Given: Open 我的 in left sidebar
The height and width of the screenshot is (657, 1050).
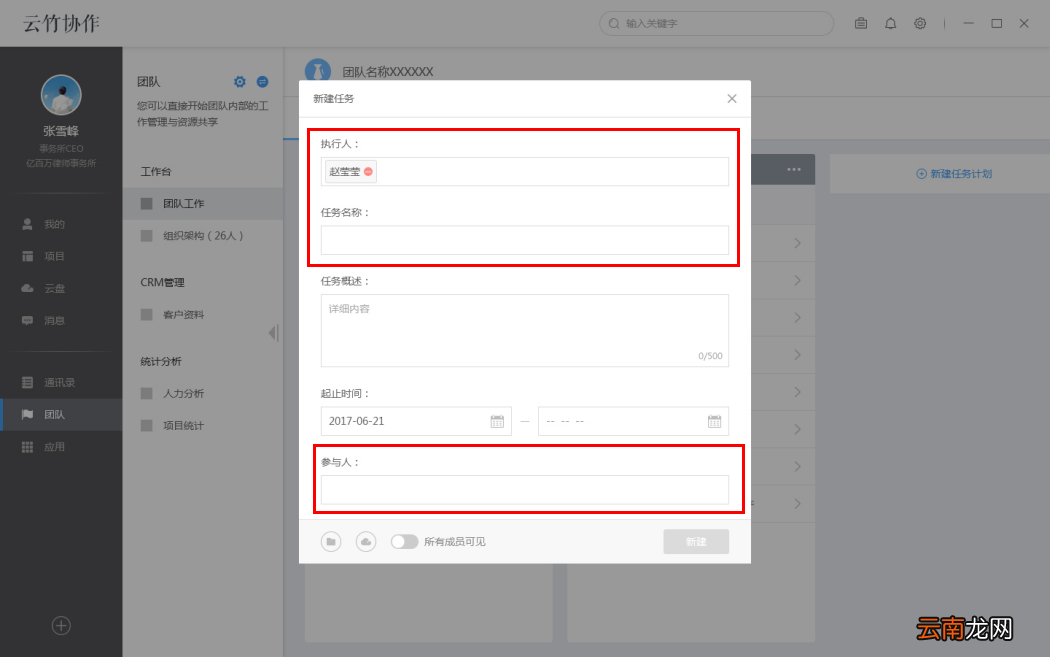Looking at the screenshot, I should pyautogui.click(x=61, y=224).
